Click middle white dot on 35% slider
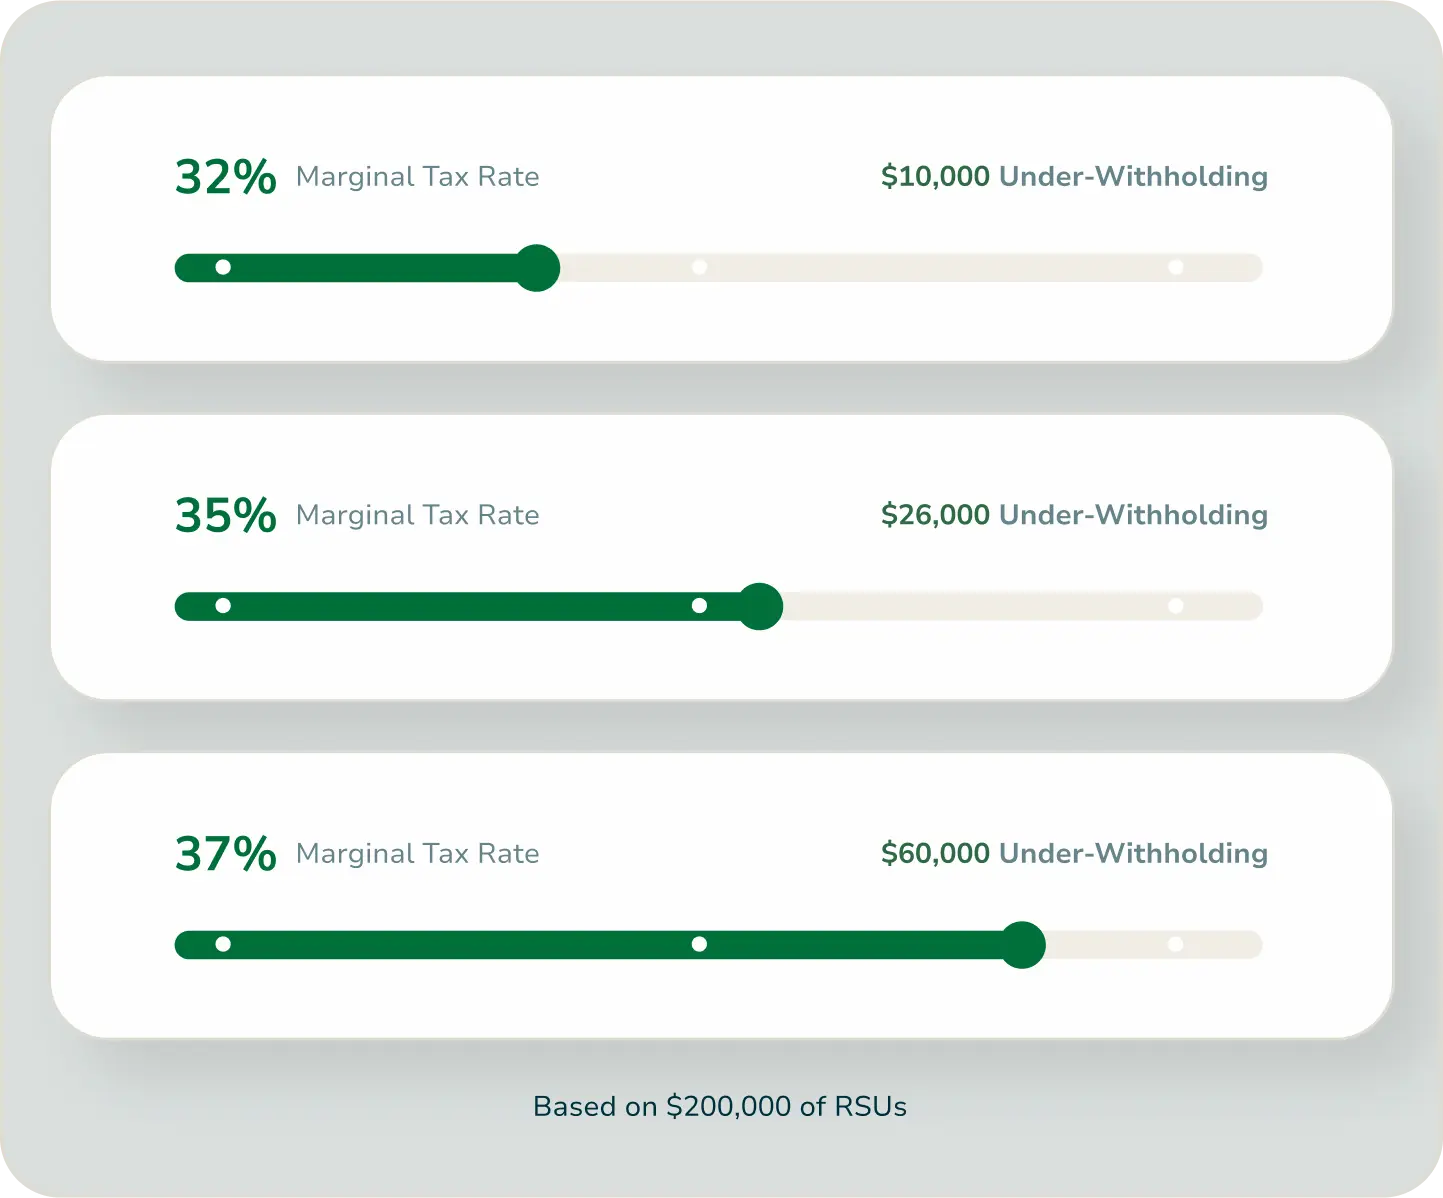This screenshot has width=1443, height=1198. 699,605
